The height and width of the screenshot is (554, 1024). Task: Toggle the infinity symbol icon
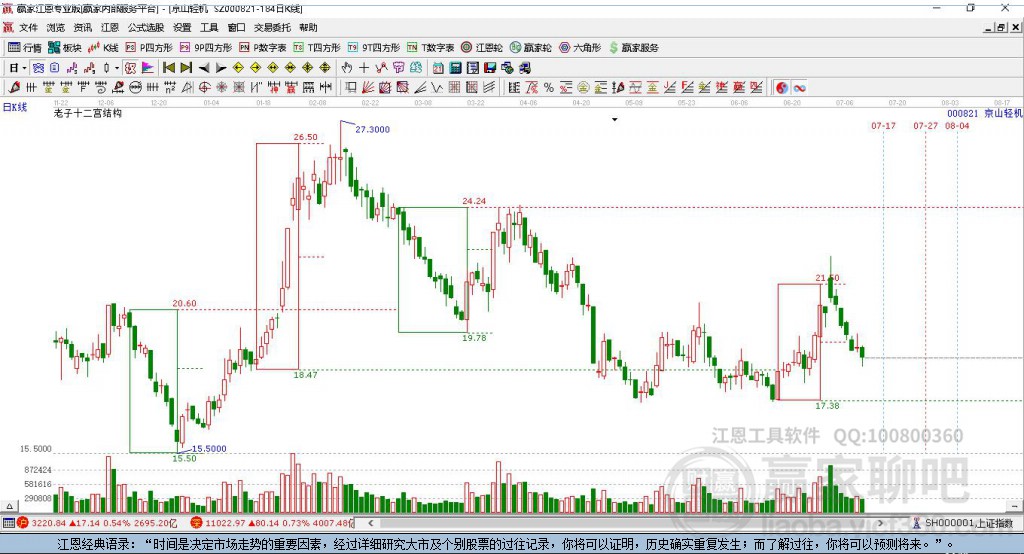(x=799, y=88)
